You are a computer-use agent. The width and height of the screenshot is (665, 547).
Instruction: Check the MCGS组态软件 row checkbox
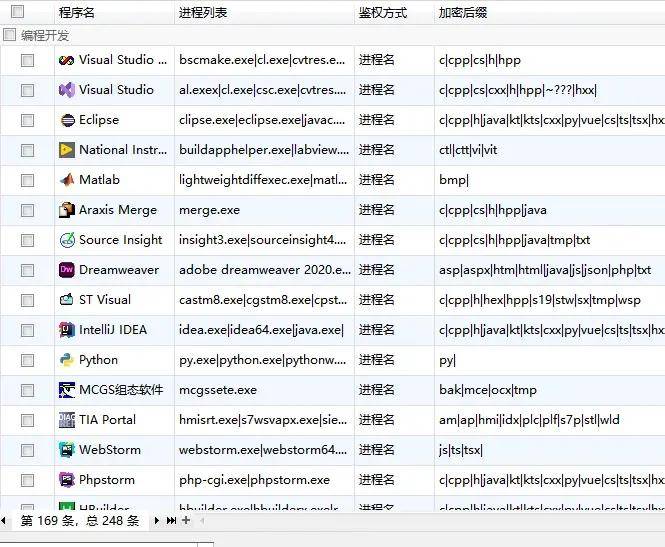pyautogui.click(x=28, y=390)
